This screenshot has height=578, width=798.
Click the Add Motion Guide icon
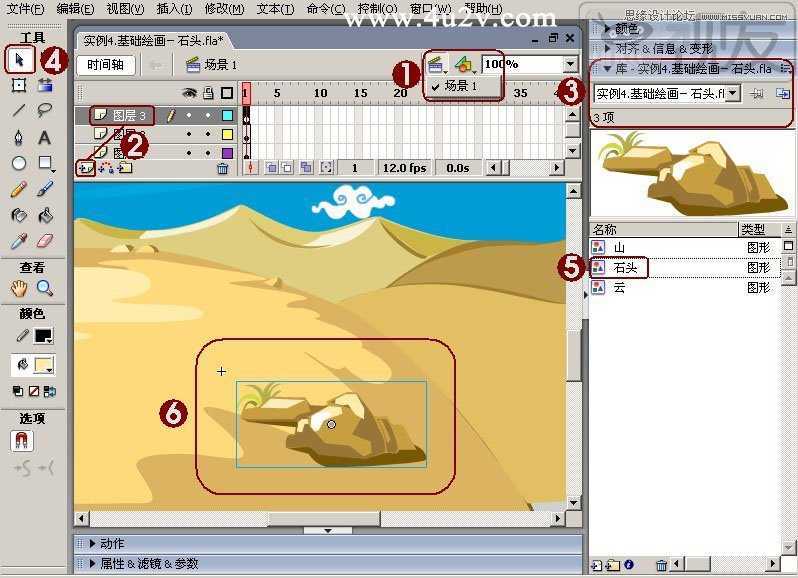pos(106,168)
